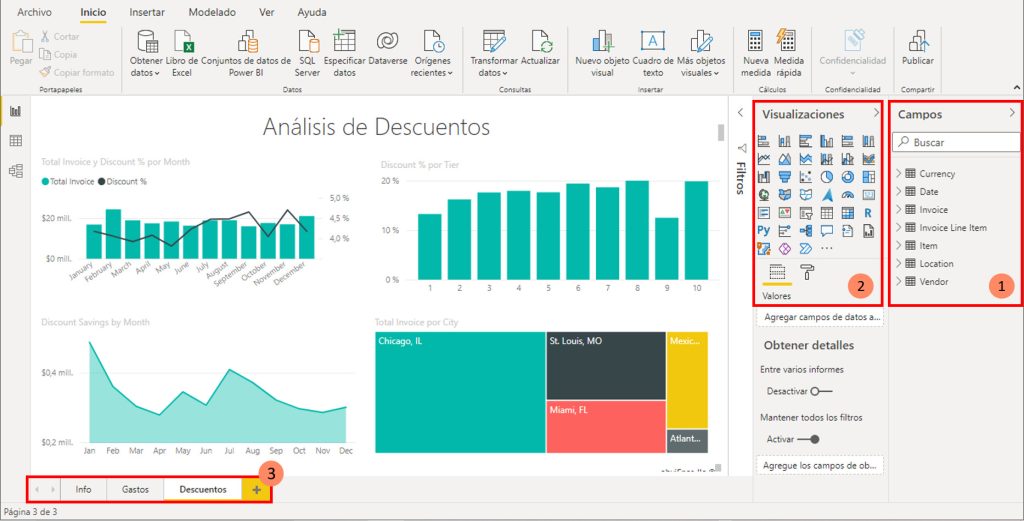1024x521 pixels.
Task: Open the Transformar datos dropdown
Action: 494,54
